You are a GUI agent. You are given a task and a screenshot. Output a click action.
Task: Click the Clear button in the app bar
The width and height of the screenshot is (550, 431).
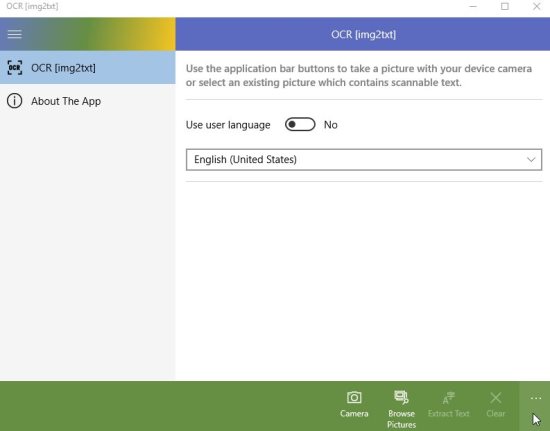tap(496, 404)
